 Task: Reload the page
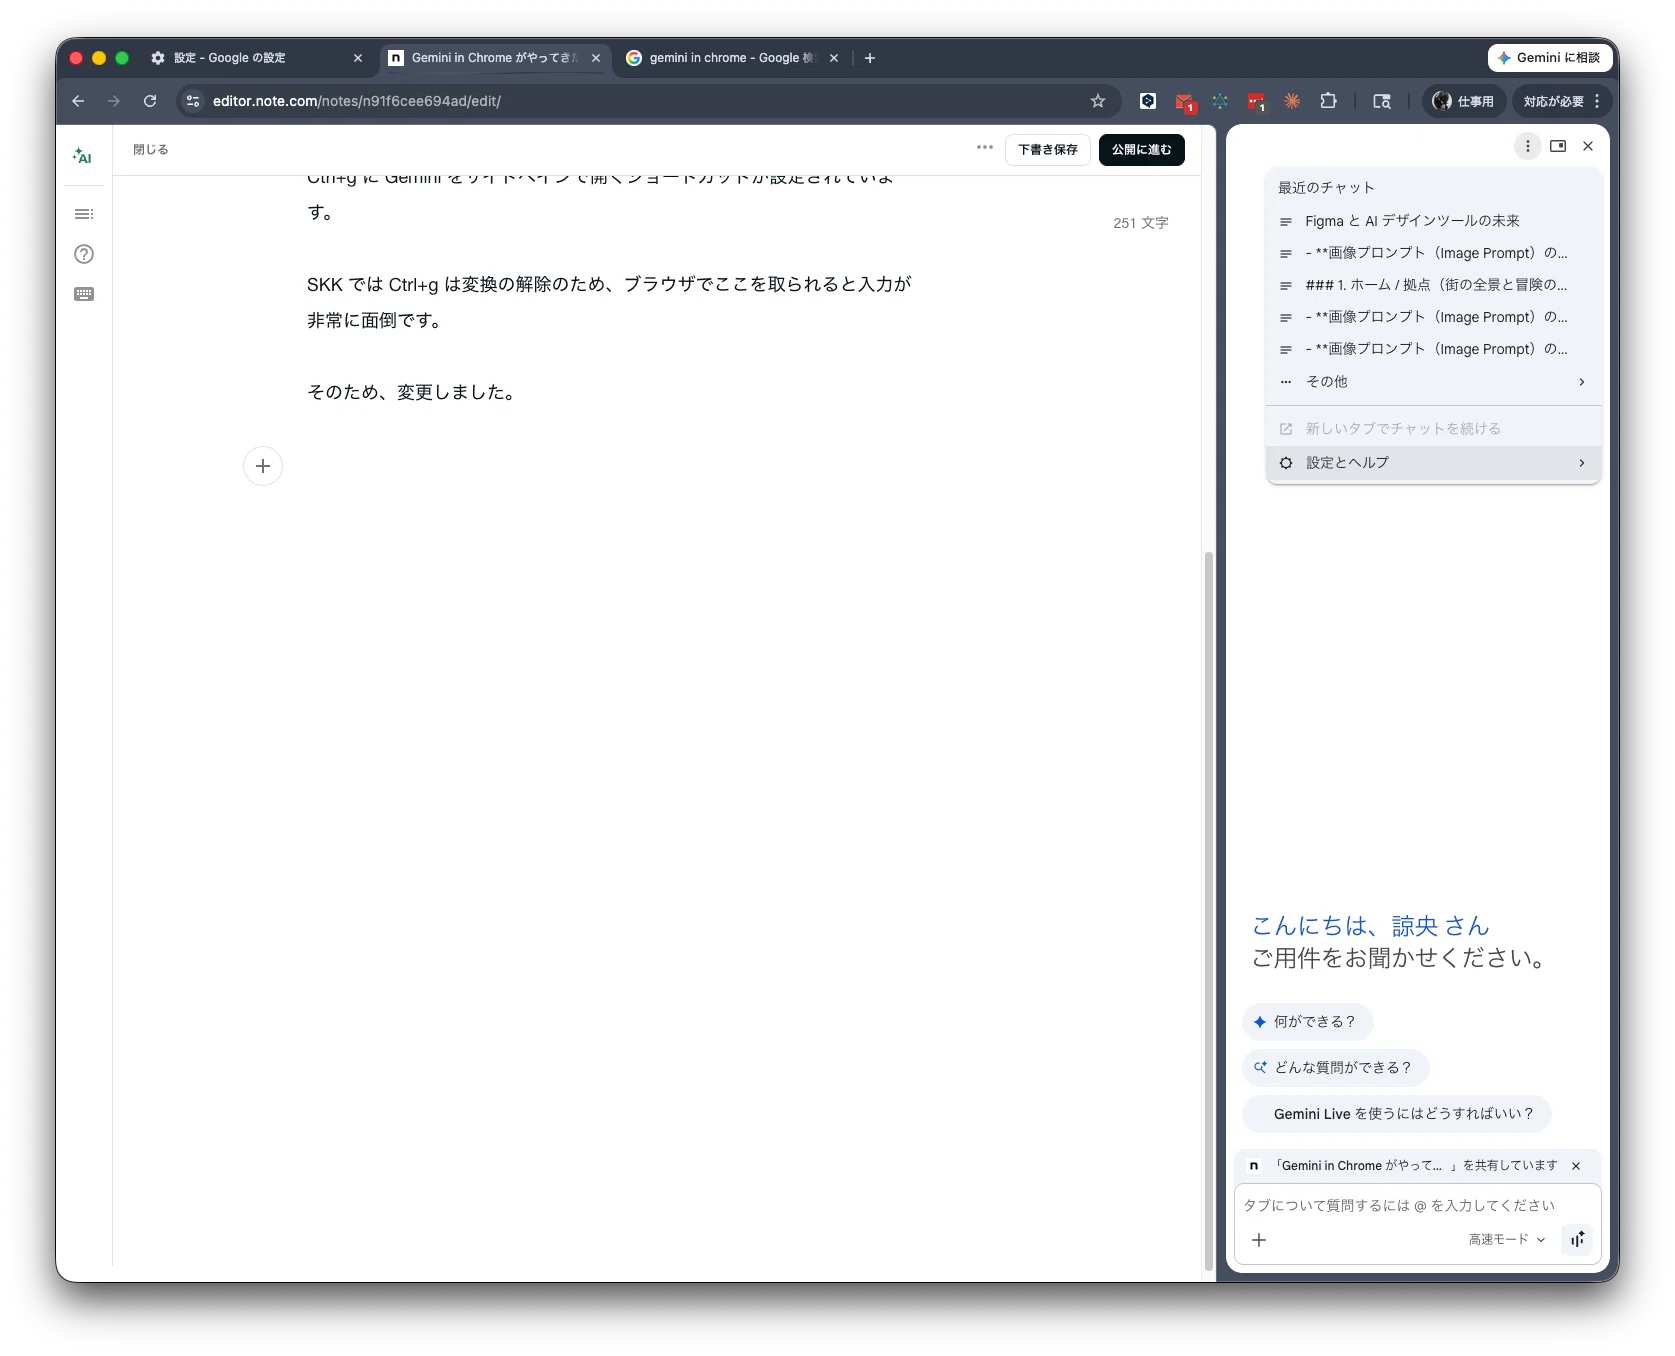tap(150, 101)
